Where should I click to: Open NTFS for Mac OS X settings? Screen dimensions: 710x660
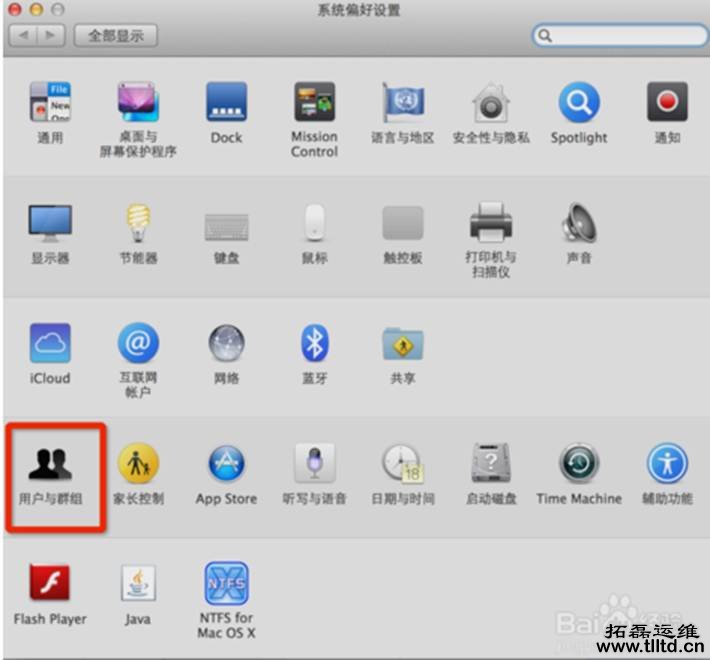coord(226,584)
